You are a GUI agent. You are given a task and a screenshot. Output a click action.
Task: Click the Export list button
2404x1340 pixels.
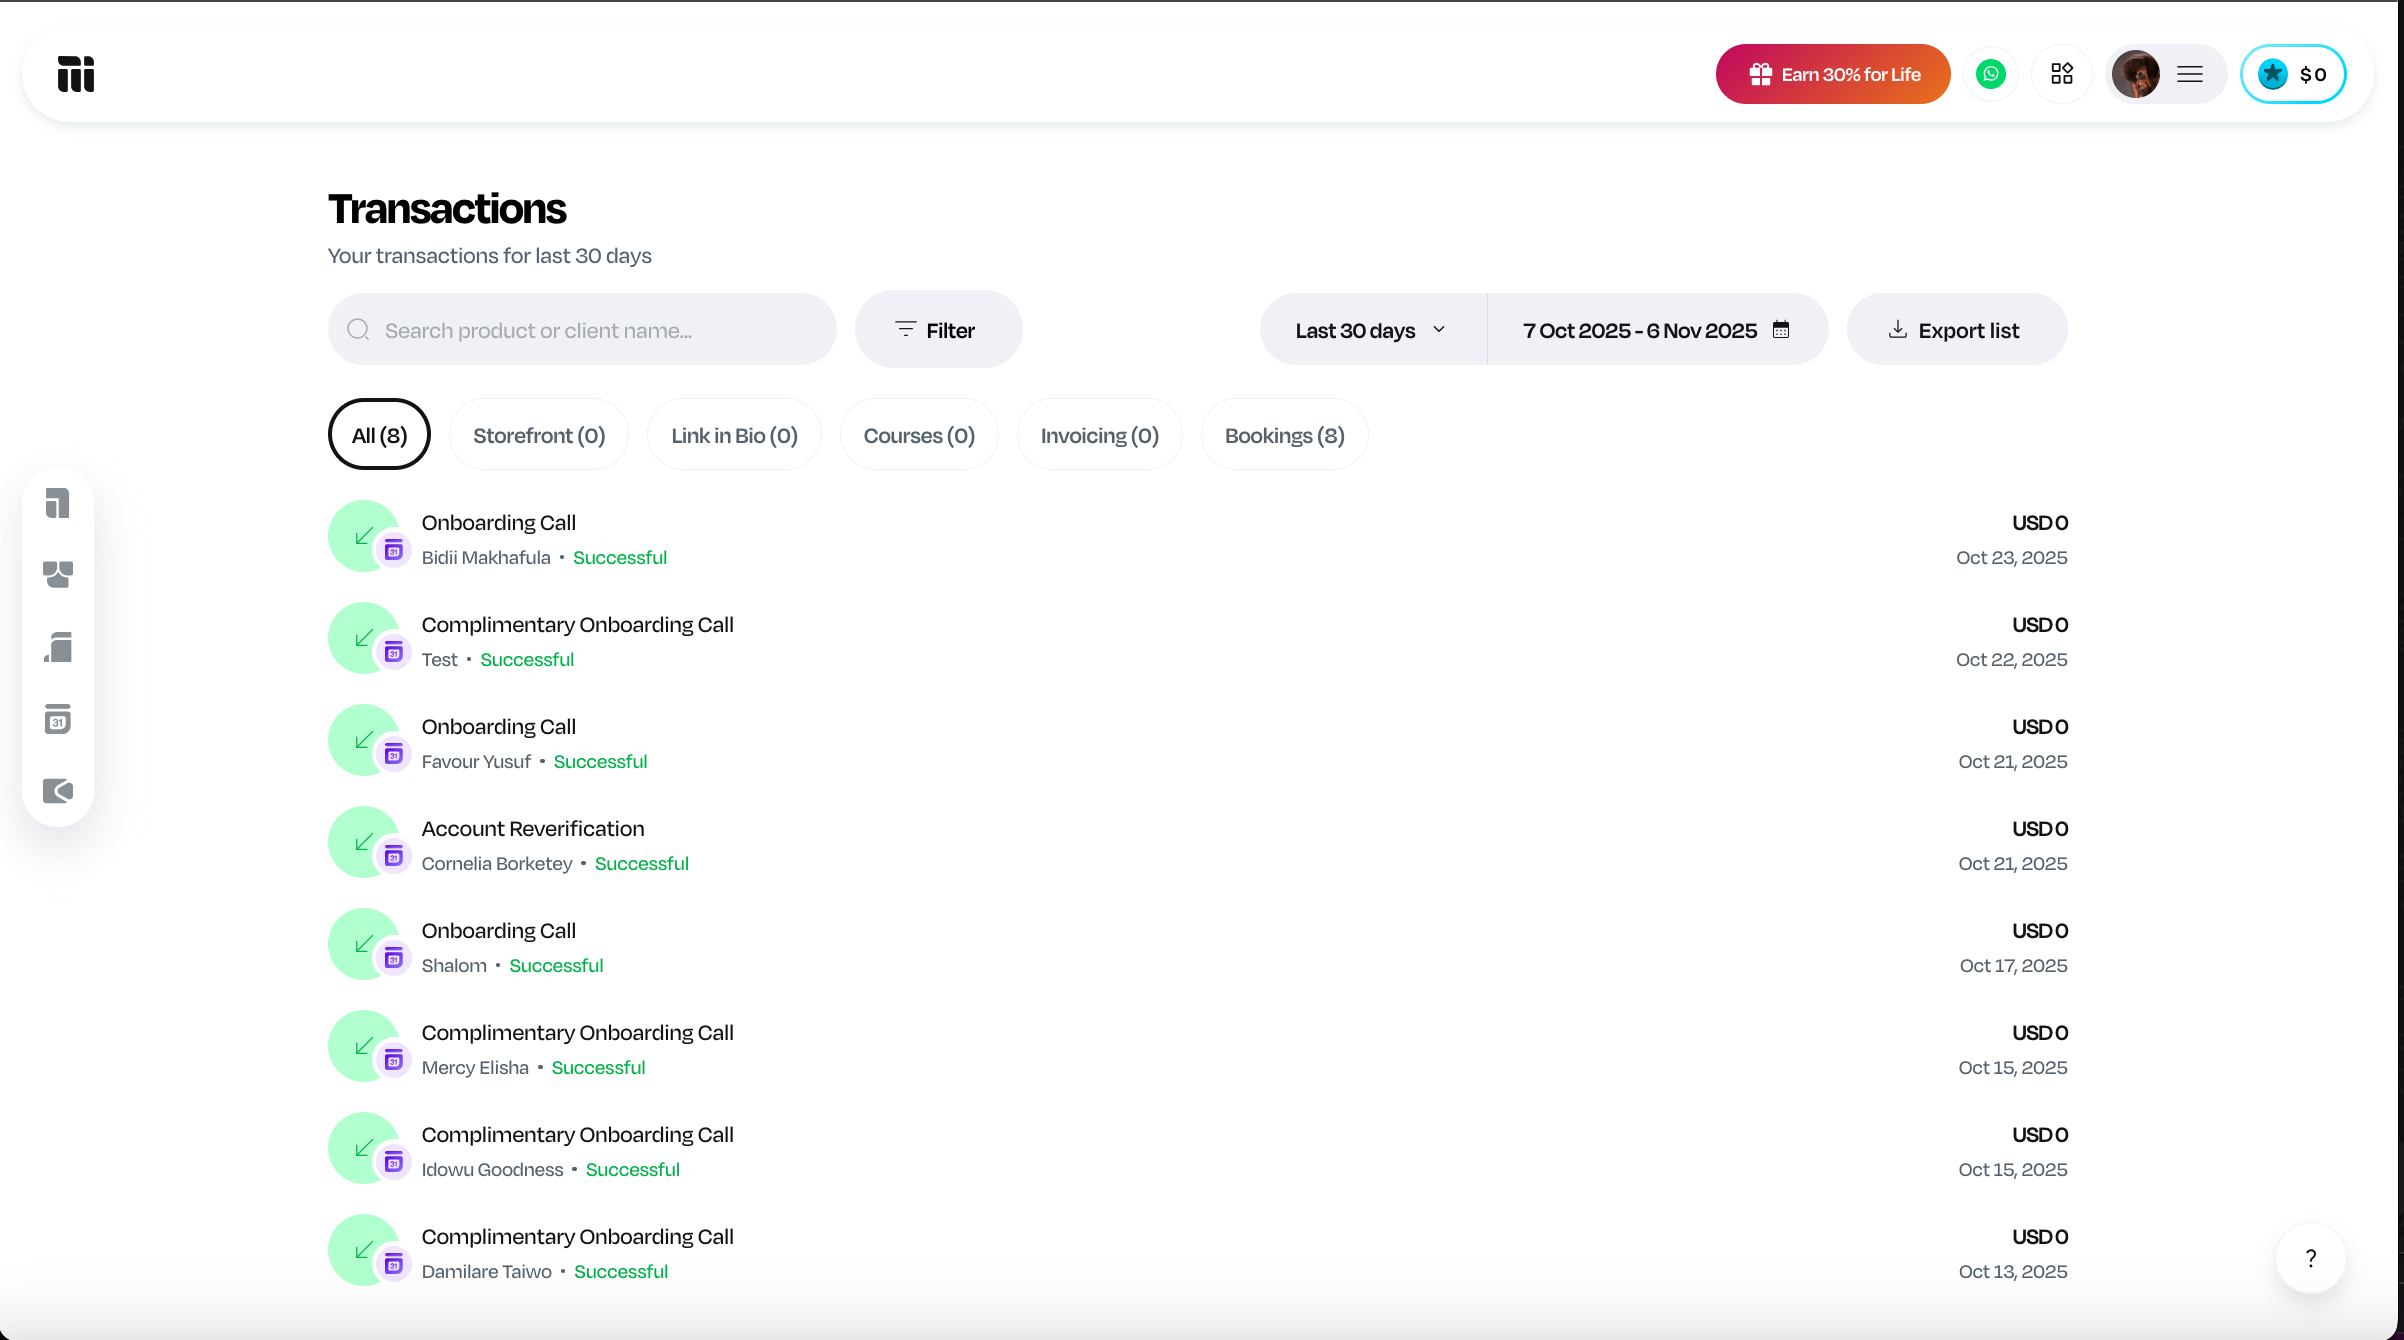pos(1955,330)
